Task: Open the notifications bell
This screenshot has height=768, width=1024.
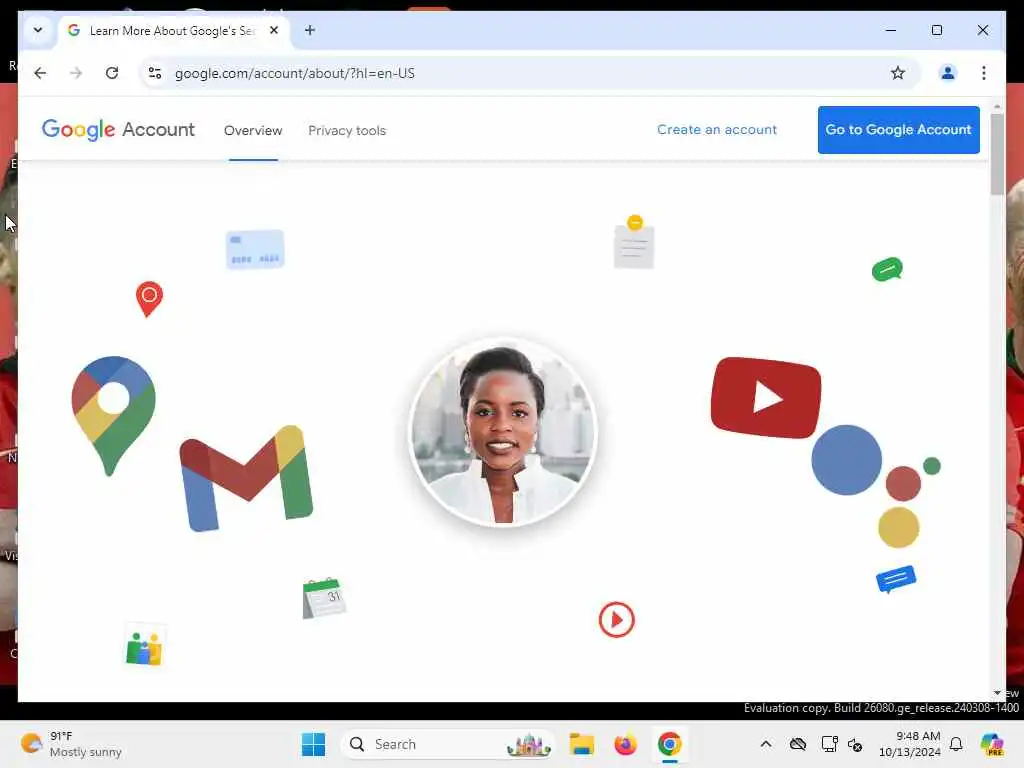Action: (x=956, y=744)
